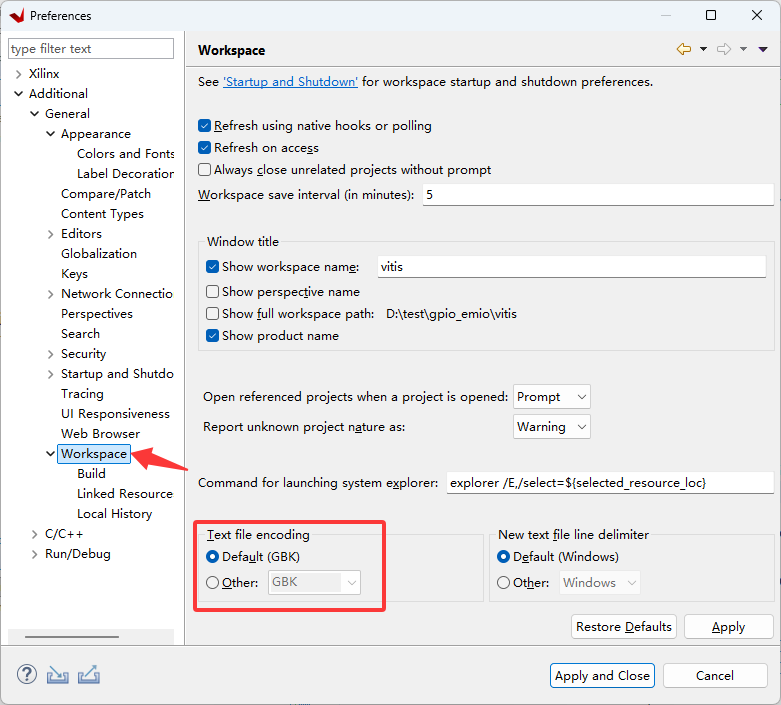Enable Show full workspace path

tap(212, 313)
